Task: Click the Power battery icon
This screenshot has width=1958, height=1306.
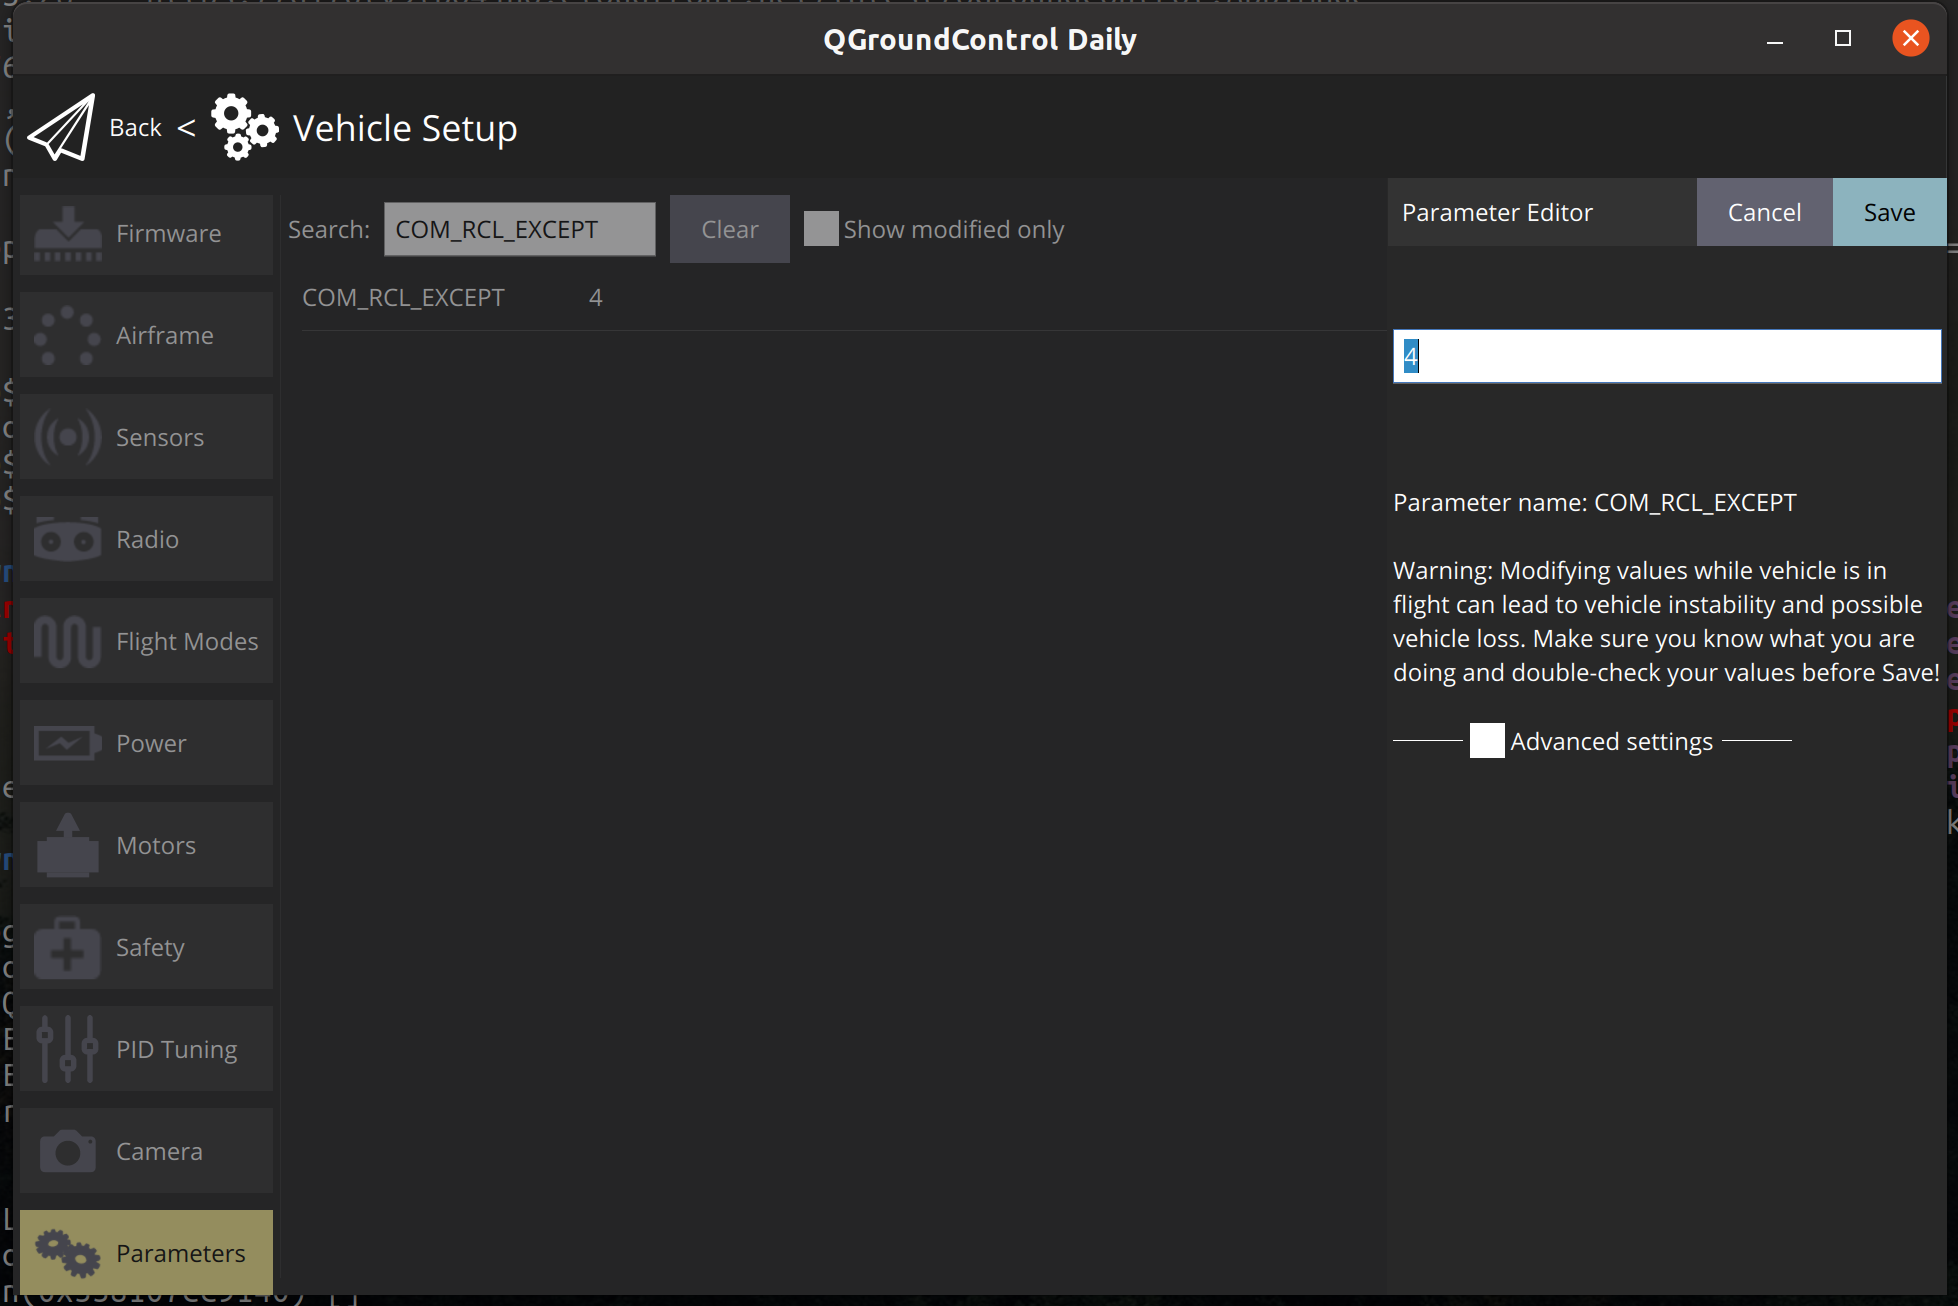Action: coord(67,744)
